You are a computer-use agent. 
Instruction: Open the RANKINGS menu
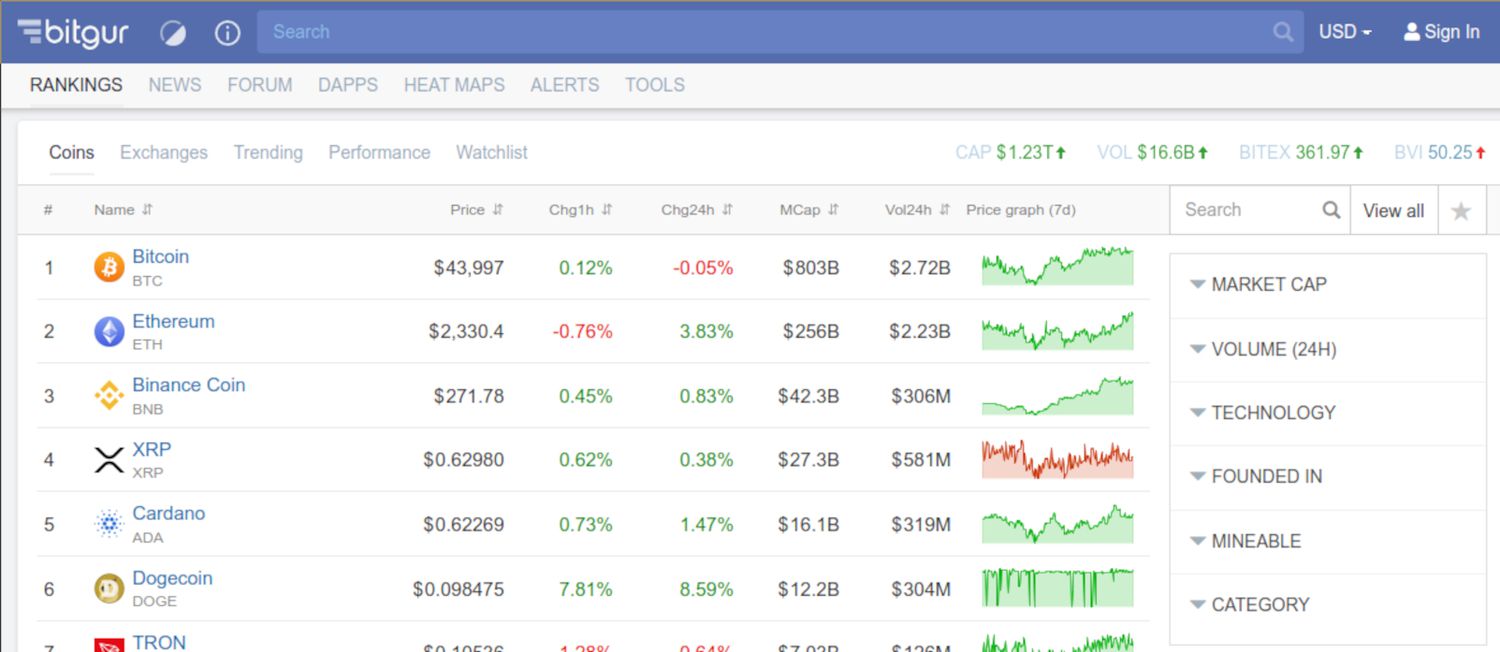tap(76, 85)
